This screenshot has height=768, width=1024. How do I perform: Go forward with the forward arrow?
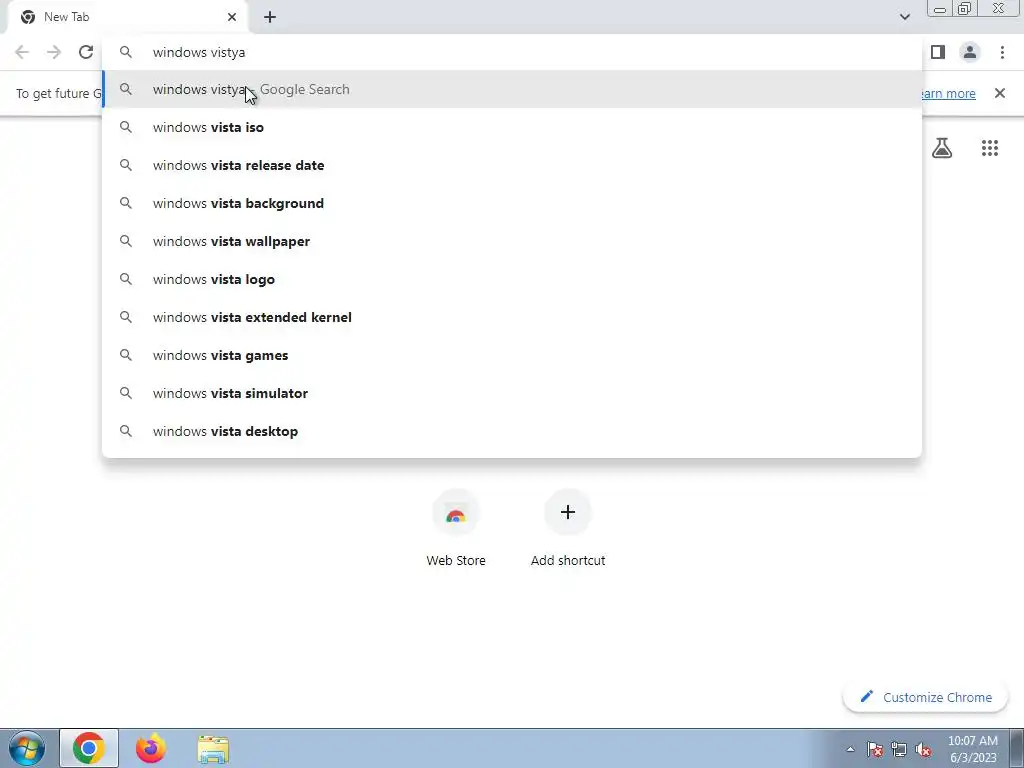[54, 52]
